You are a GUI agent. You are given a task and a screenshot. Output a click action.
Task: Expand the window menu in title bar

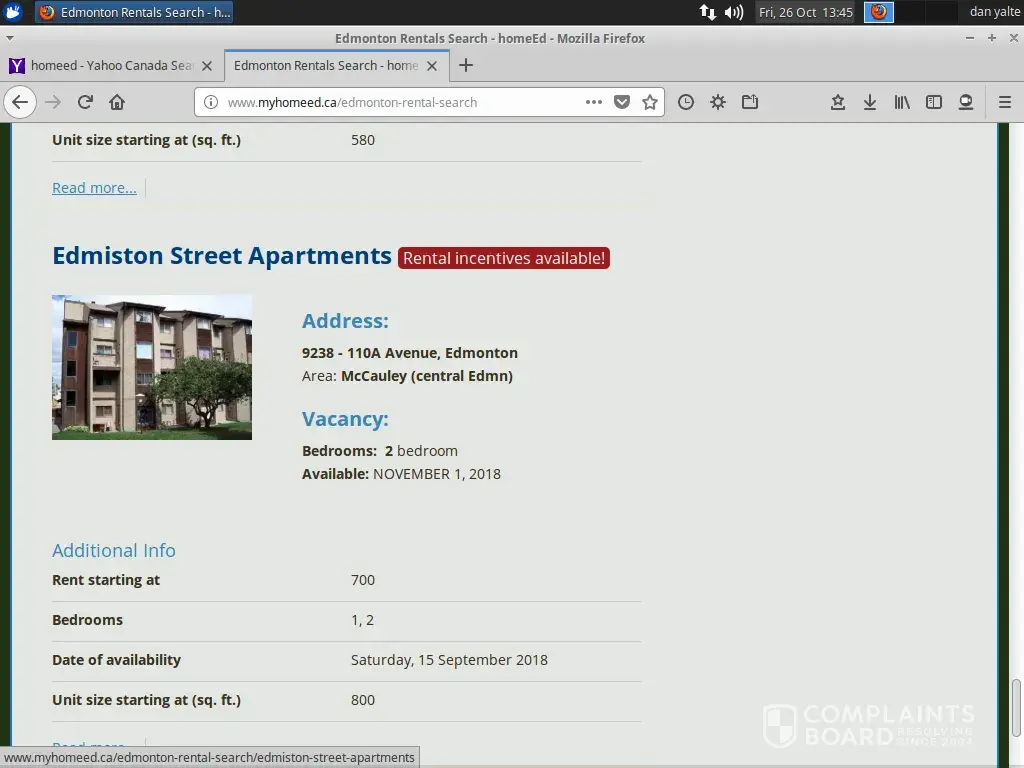[x=10, y=38]
